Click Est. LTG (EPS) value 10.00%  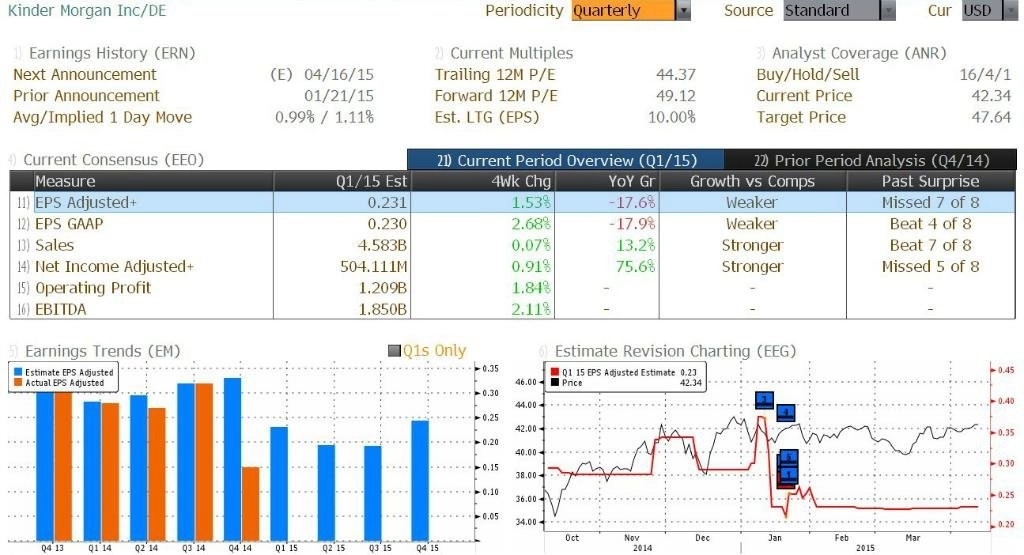pyautogui.click(x=671, y=118)
